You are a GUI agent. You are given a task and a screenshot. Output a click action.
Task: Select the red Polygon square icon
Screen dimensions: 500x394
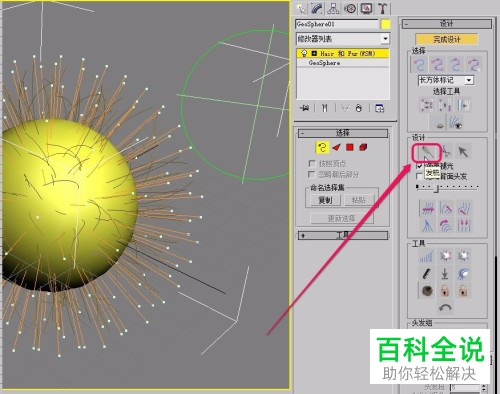tap(350, 147)
